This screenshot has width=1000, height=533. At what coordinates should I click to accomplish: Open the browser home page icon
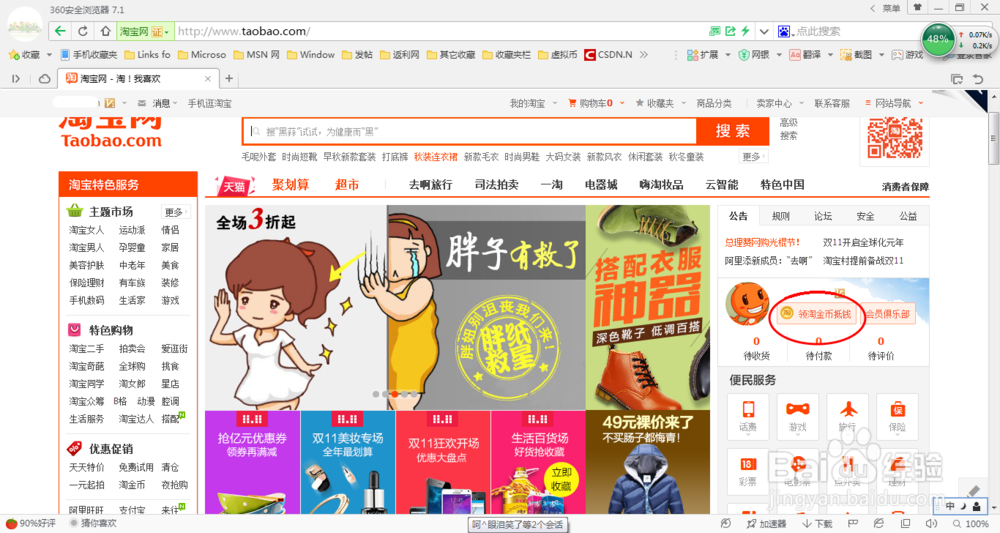105,31
